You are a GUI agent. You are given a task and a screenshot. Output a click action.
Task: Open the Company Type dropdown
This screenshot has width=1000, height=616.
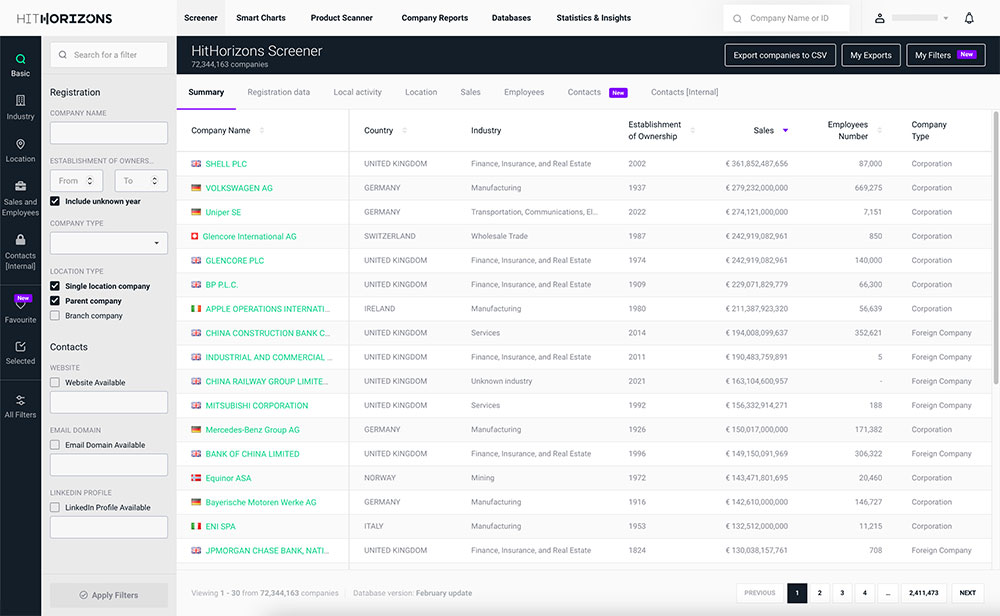109,243
